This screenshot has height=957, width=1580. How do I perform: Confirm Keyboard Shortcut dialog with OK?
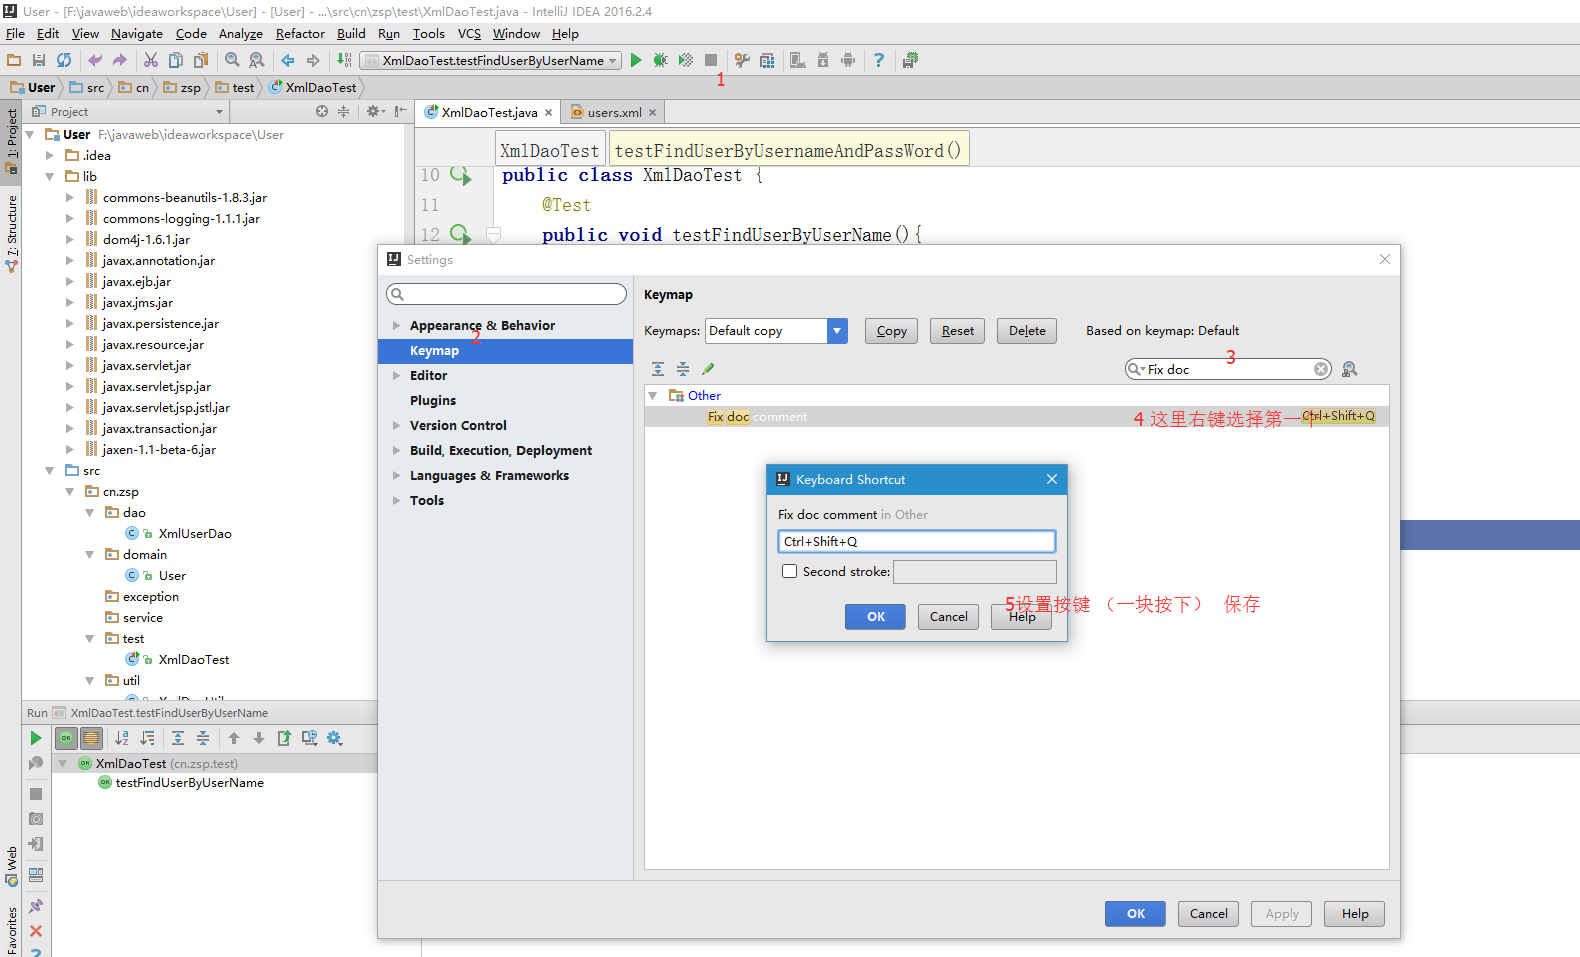(876, 617)
